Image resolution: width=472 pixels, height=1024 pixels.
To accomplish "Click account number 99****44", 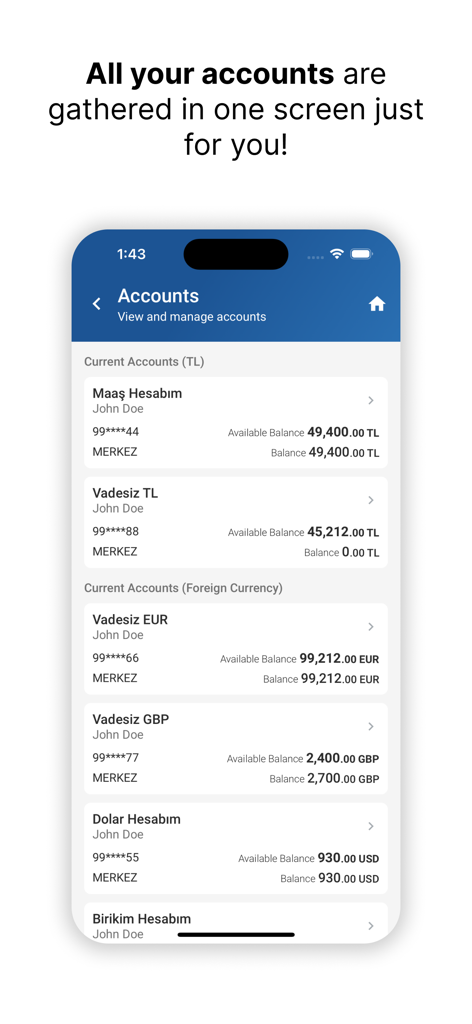I will coord(116,432).
